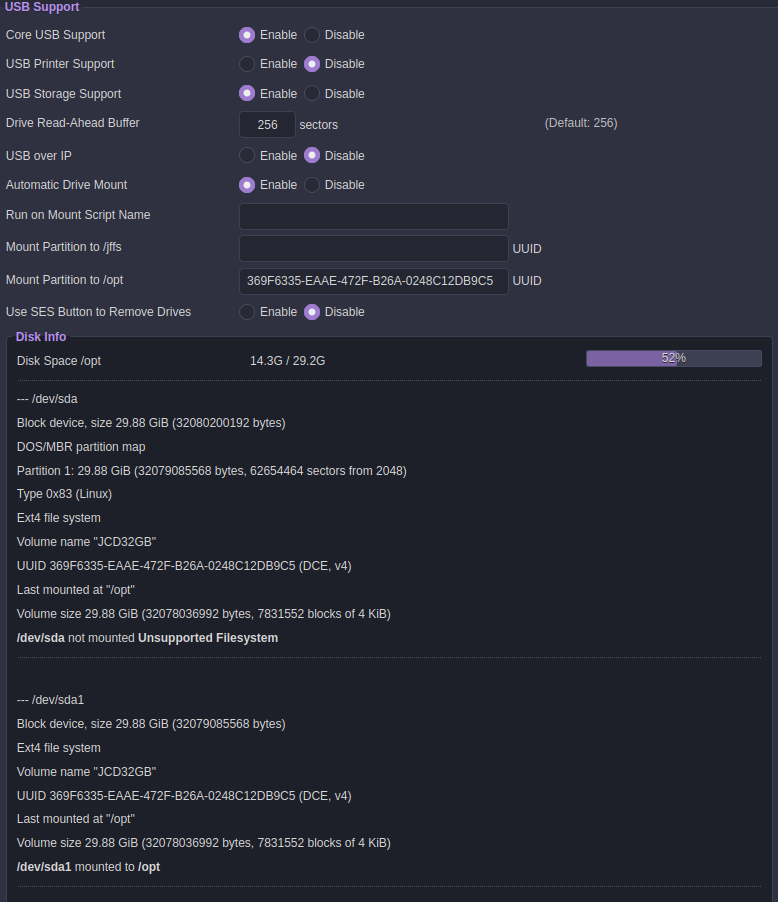Image resolution: width=778 pixels, height=902 pixels.
Task: Enable USB Printer Support
Action: [x=247, y=64]
